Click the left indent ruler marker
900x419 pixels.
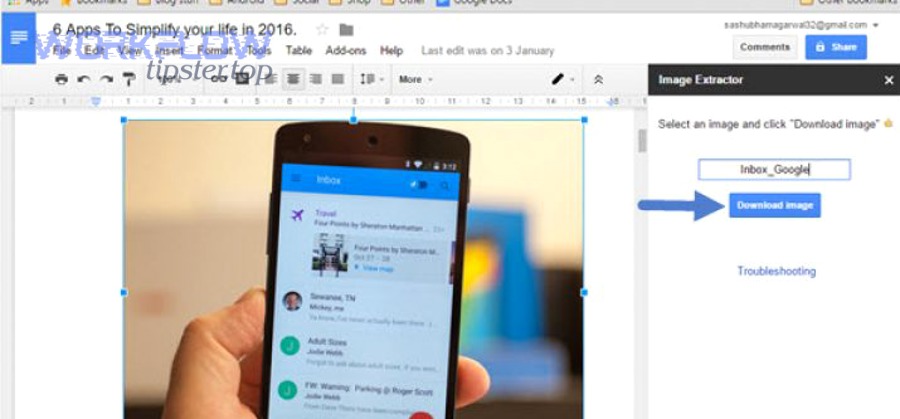96,102
